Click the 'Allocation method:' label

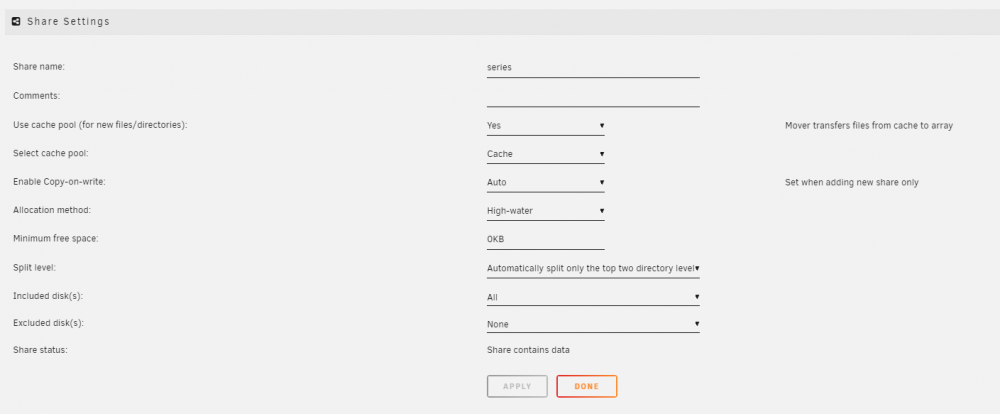point(52,210)
